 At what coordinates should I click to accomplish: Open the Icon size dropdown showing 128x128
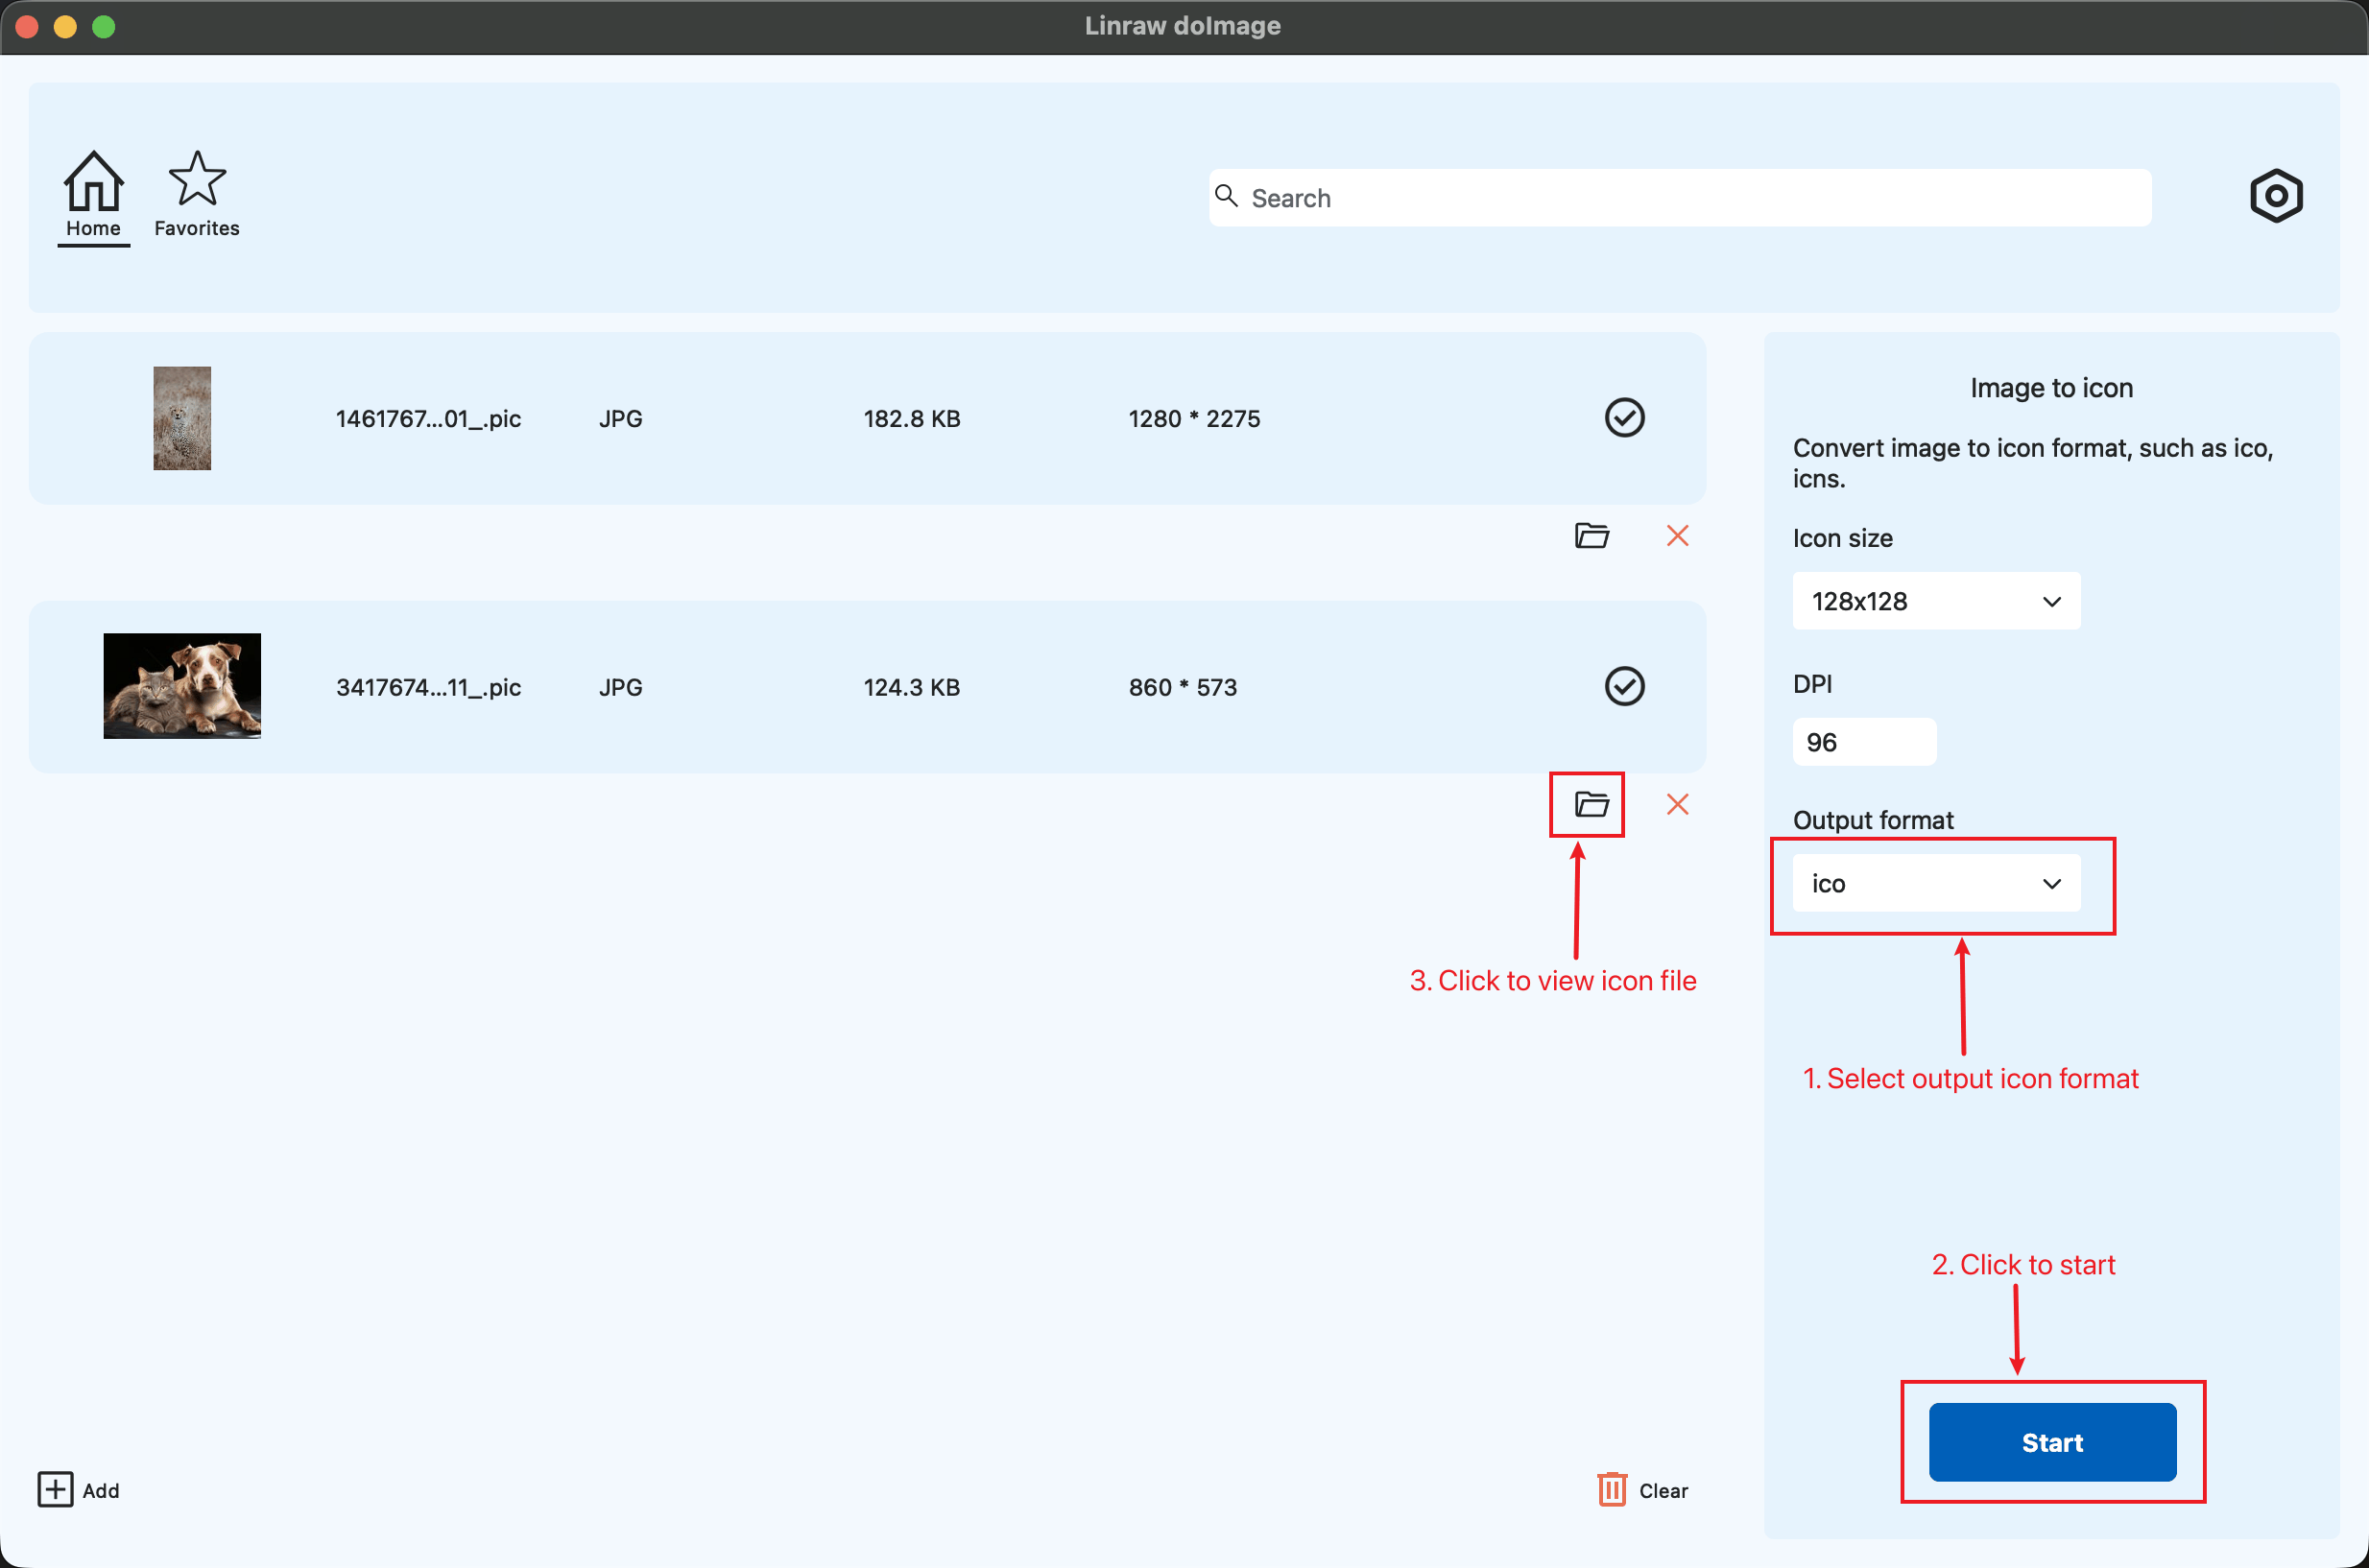pos(1935,601)
